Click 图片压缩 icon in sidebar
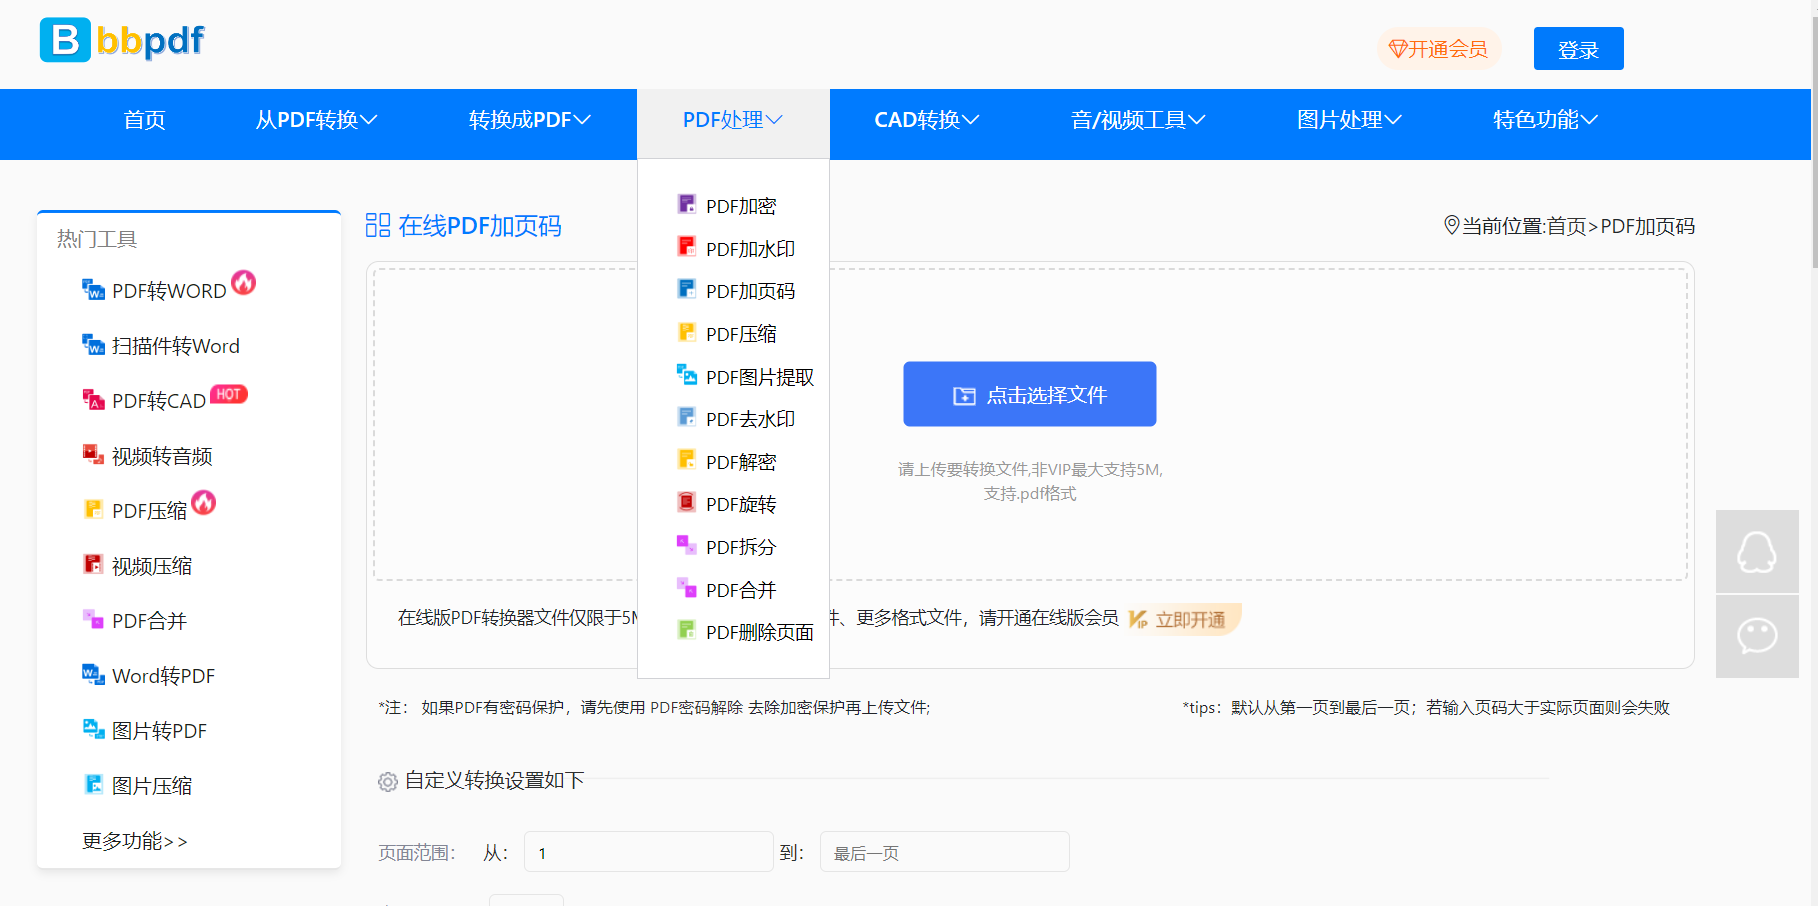The height and width of the screenshot is (906, 1818). coord(93,785)
